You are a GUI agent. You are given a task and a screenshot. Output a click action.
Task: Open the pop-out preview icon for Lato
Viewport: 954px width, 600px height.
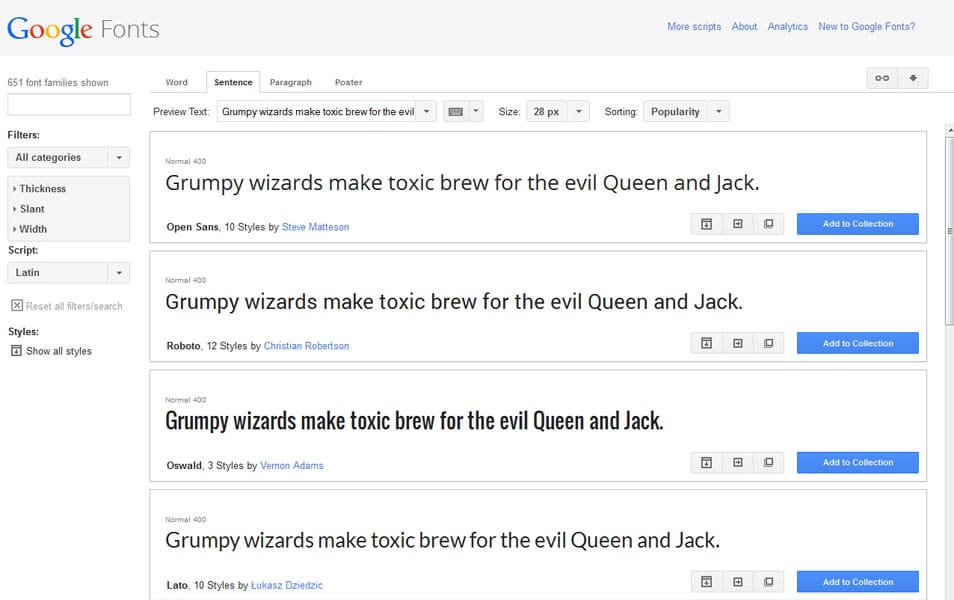point(768,581)
